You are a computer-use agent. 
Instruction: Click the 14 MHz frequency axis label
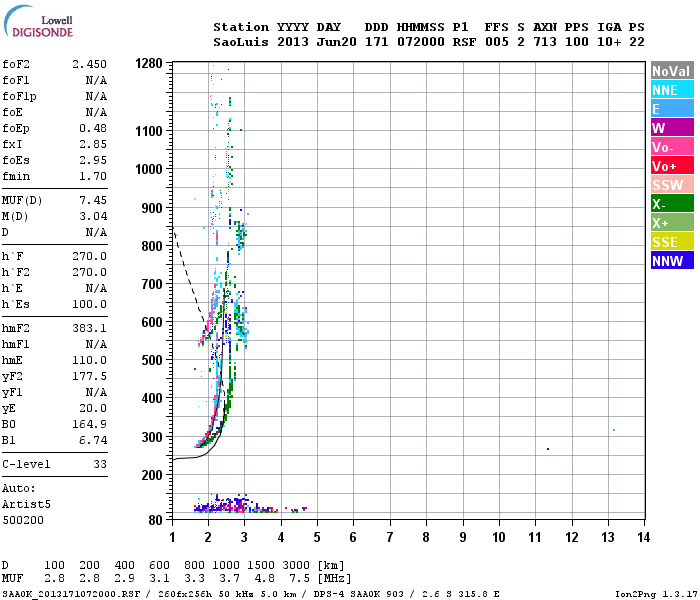point(644,537)
